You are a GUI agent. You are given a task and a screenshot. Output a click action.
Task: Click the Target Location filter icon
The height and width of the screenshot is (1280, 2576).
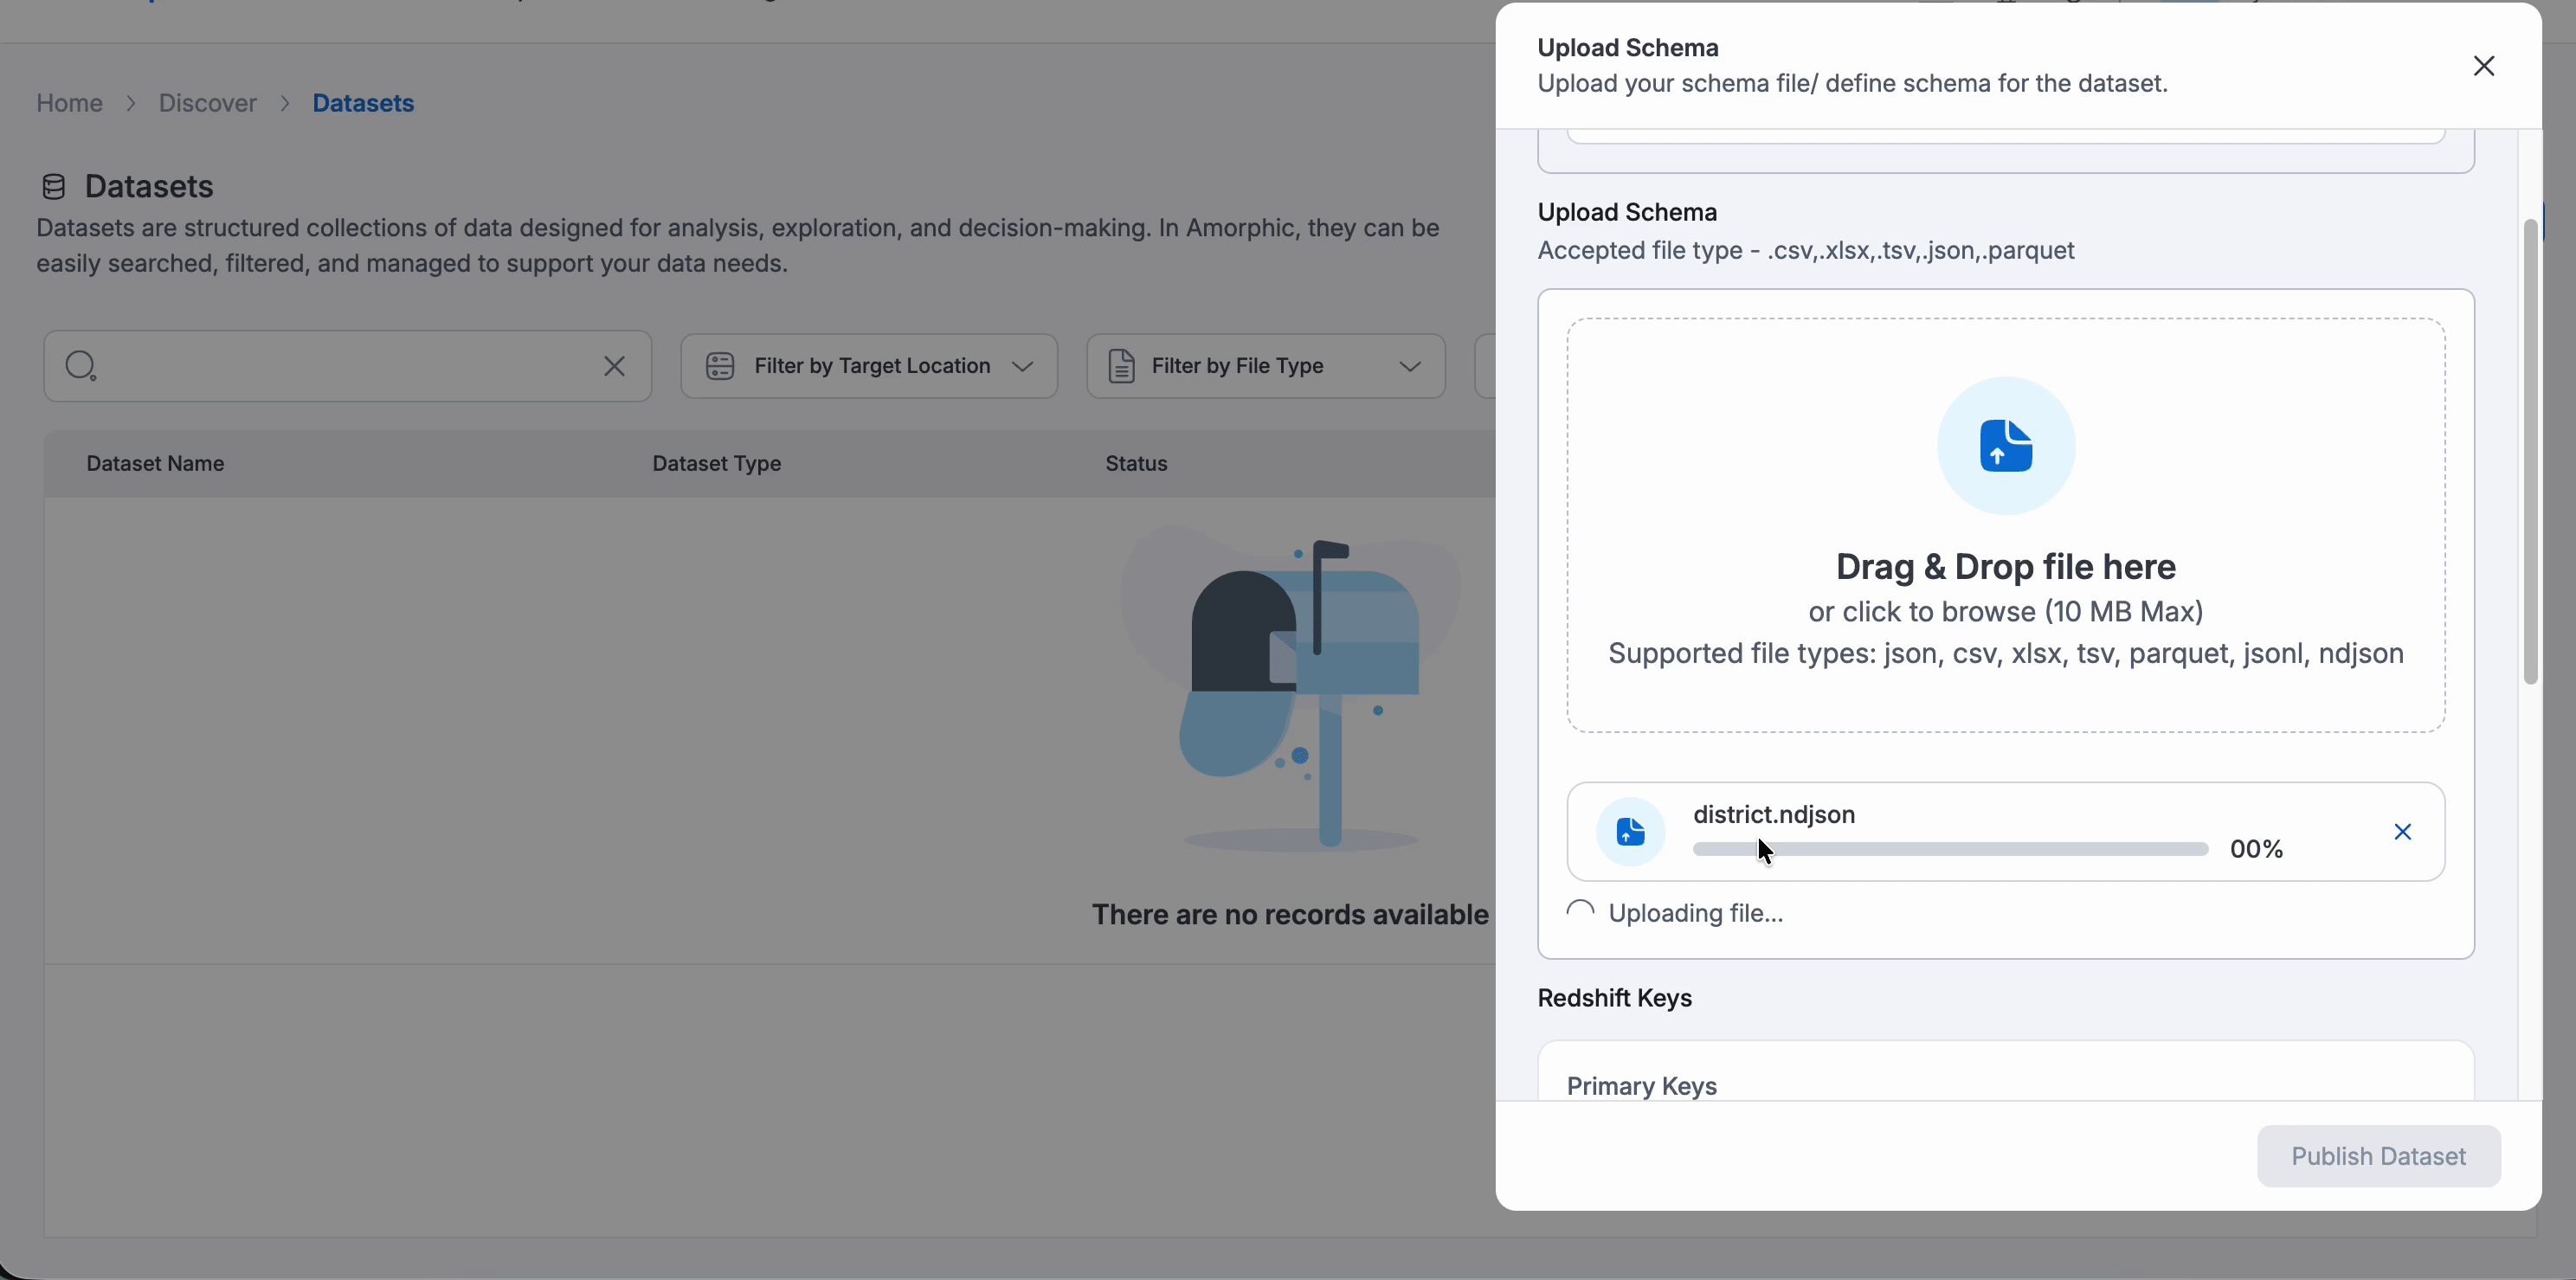tap(720, 366)
